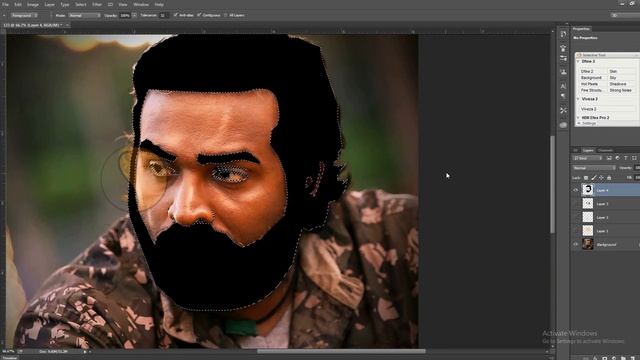This screenshot has height=360, width=640.
Task: Select the Properties panel tab
Action: [581, 29]
